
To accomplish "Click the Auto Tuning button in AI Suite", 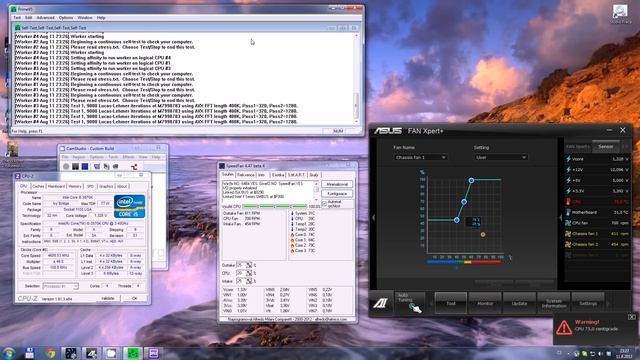I will pyautogui.click(x=410, y=303).
